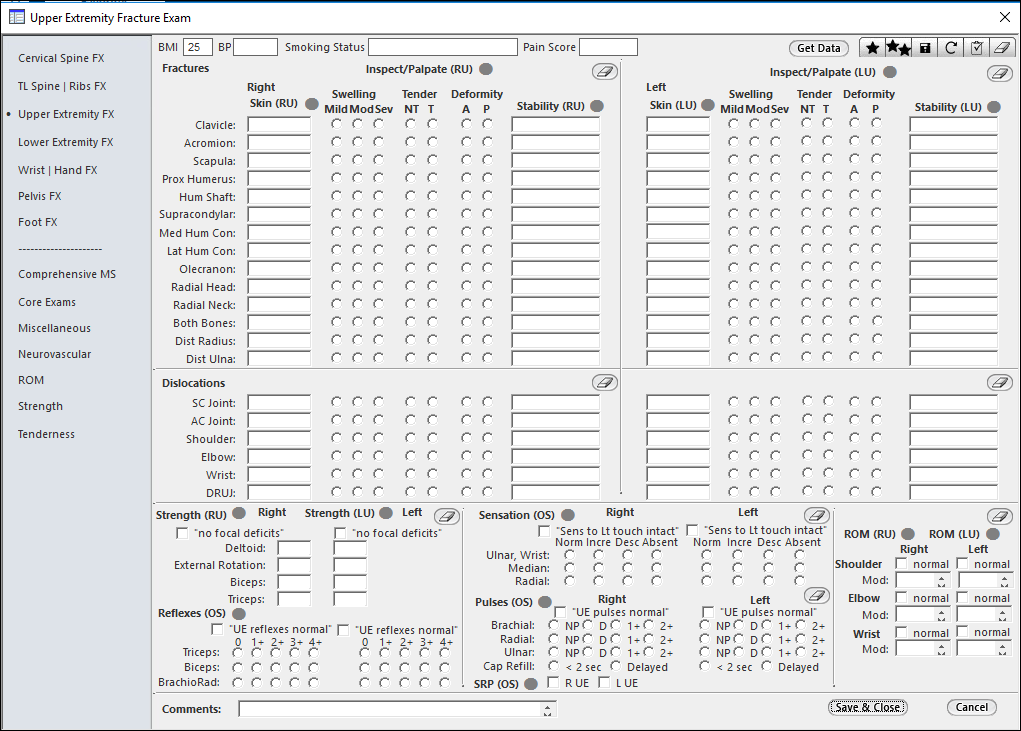This screenshot has width=1021, height=731.
Task: Click the eraser icon in top toolbar
Action: coord(1002,48)
